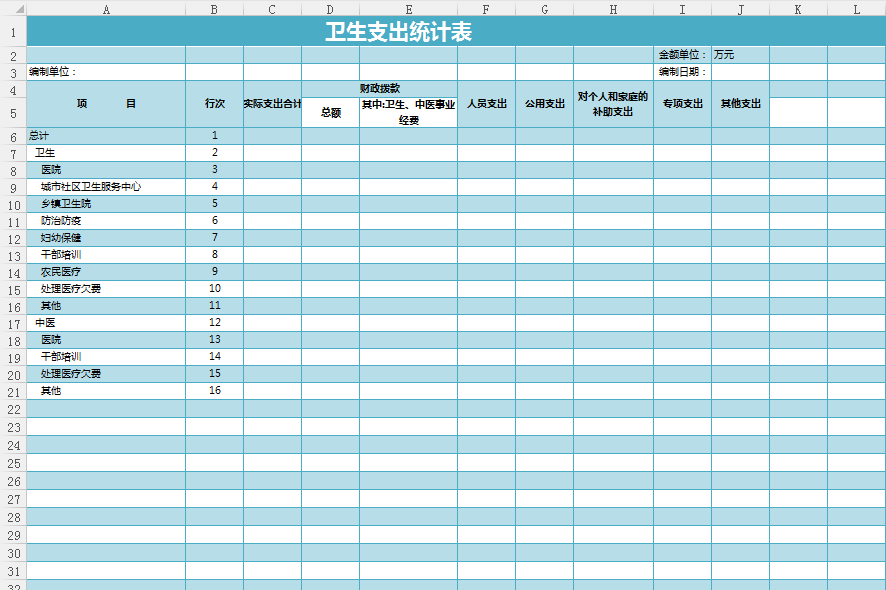886x590 pixels.
Task: Click the 妇幼保健 cell
Action: pyautogui.click(x=106, y=238)
